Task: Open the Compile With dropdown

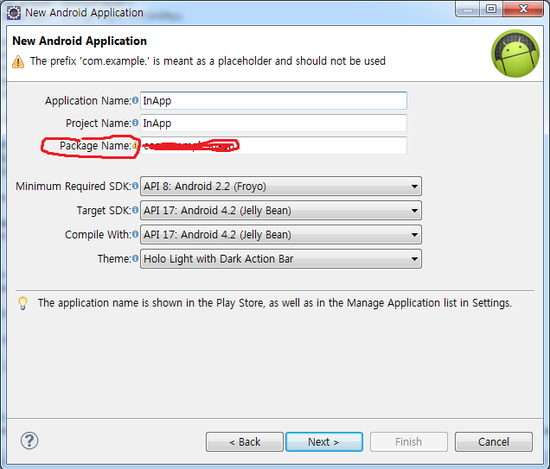Action: click(x=281, y=234)
